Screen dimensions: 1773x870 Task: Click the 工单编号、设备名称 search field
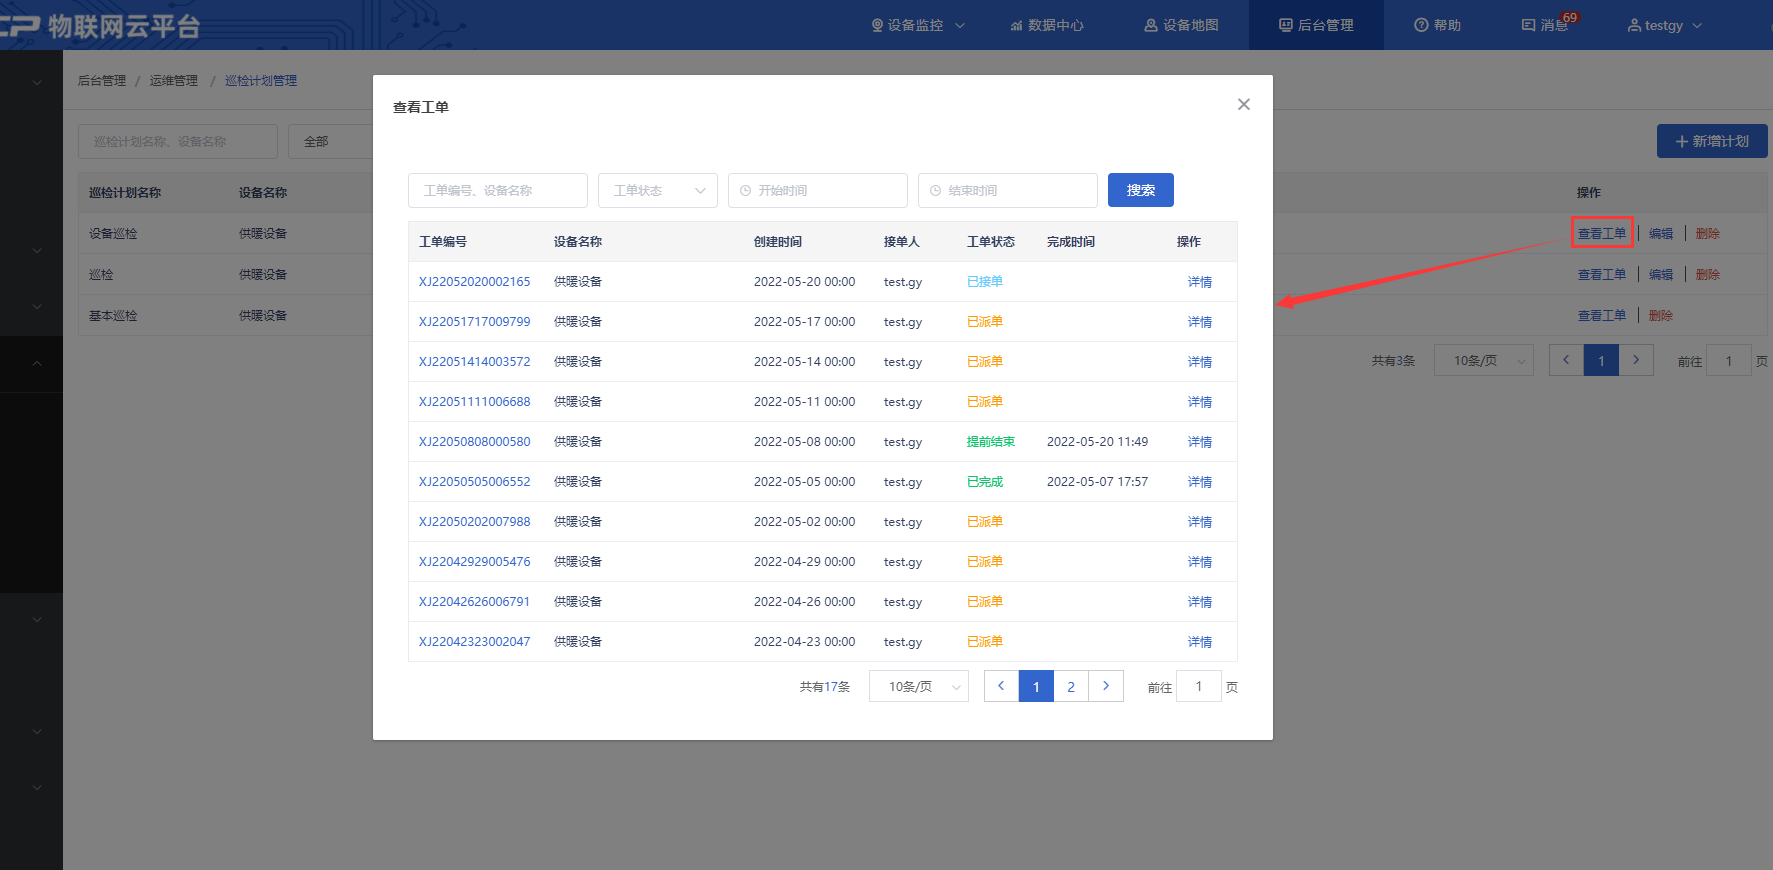click(497, 190)
